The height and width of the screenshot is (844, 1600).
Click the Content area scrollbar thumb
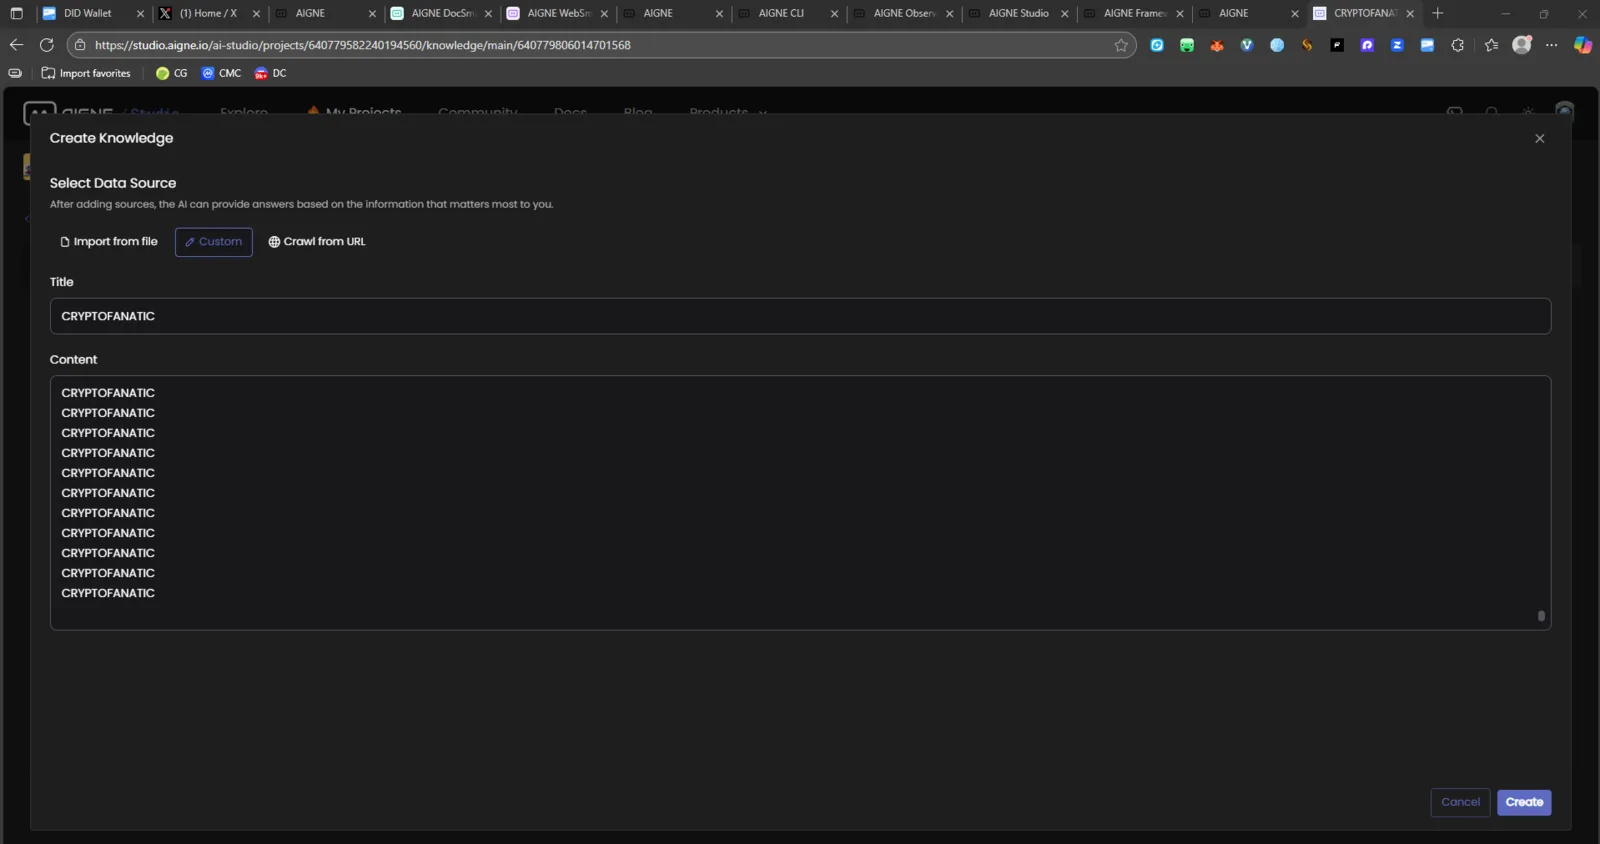1541,616
